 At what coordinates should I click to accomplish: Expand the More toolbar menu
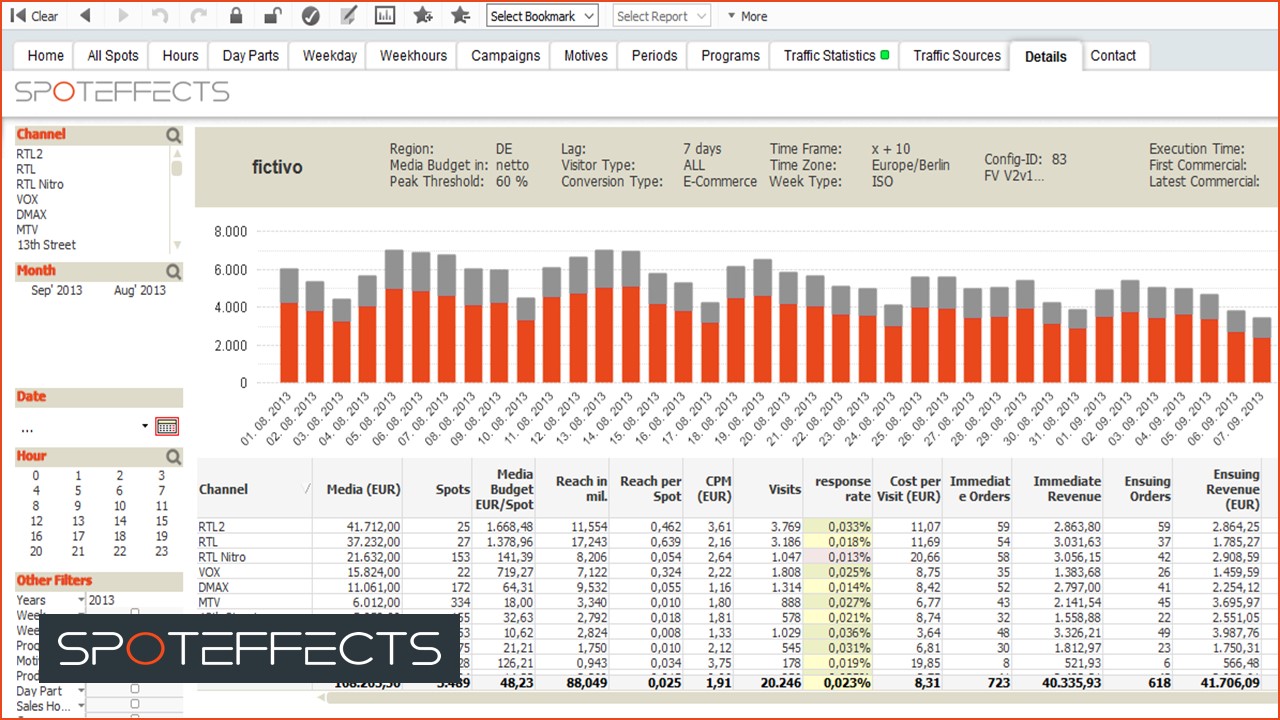tap(747, 16)
